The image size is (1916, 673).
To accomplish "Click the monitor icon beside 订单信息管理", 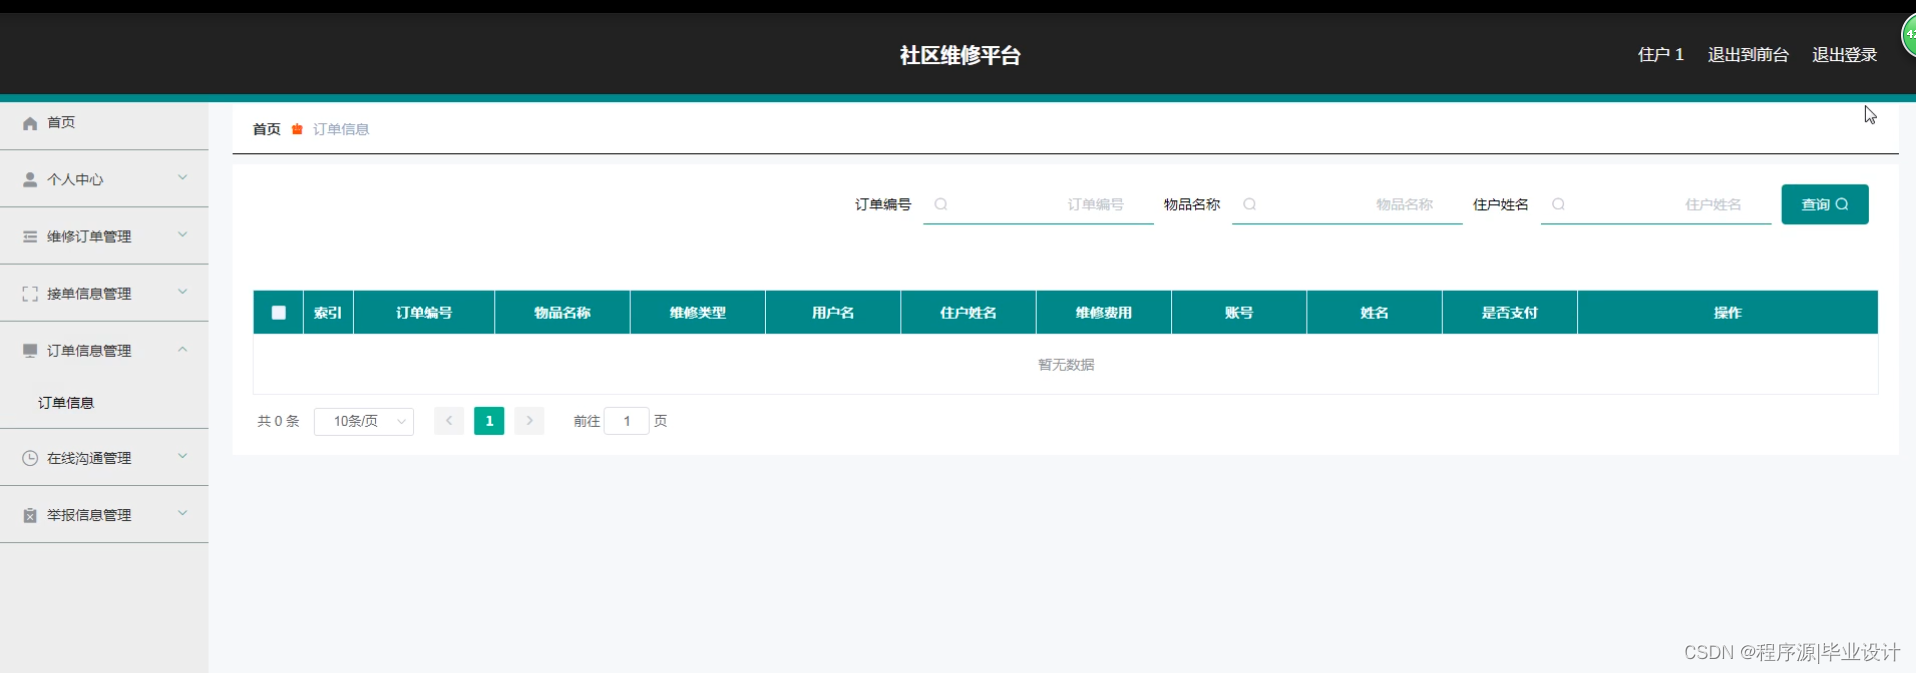I will [30, 351].
